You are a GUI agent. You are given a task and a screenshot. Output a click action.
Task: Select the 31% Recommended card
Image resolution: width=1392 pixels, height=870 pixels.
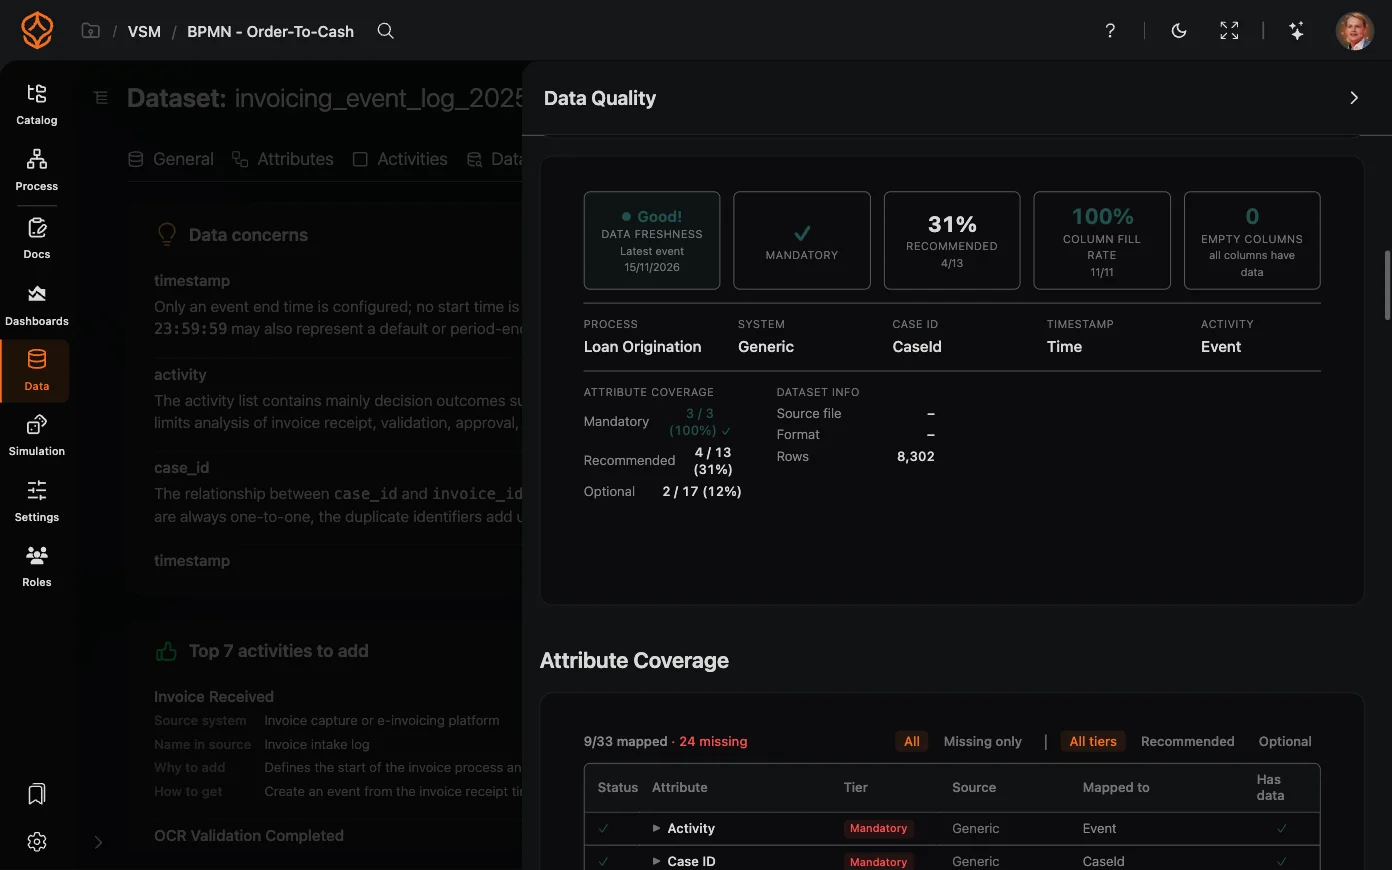952,240
